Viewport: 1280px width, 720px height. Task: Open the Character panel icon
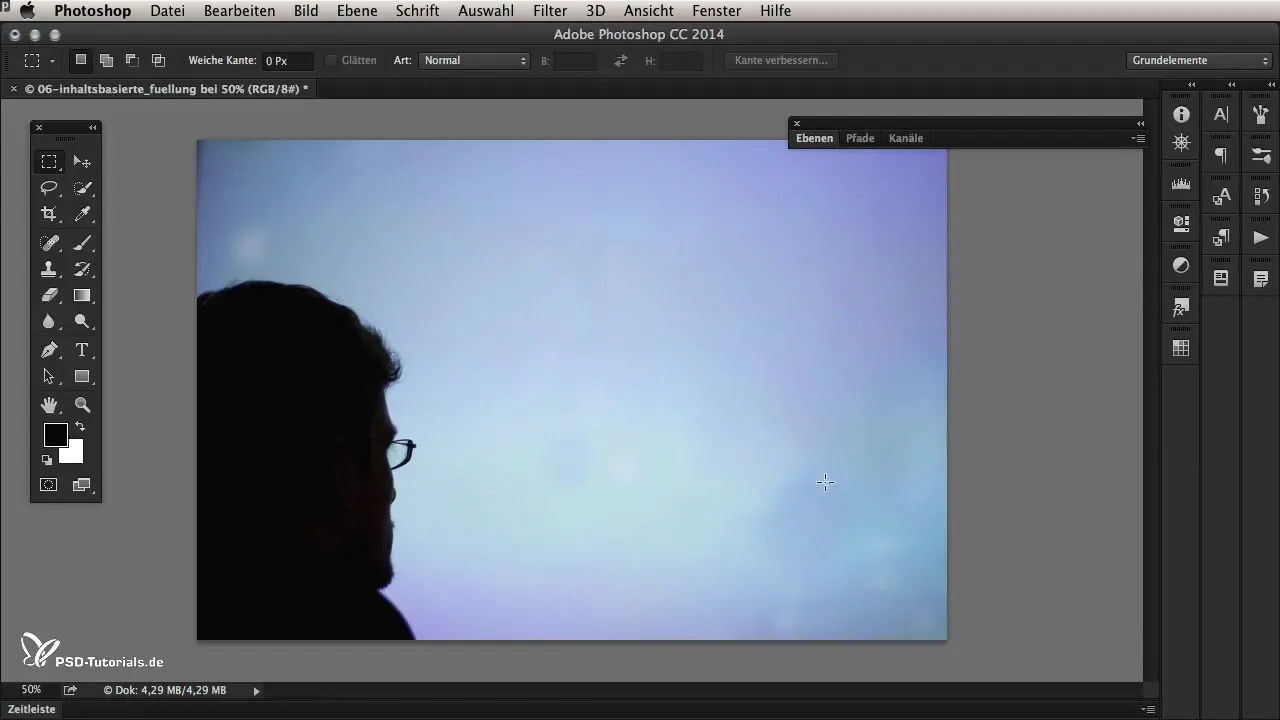click(x=1221, y=115)
